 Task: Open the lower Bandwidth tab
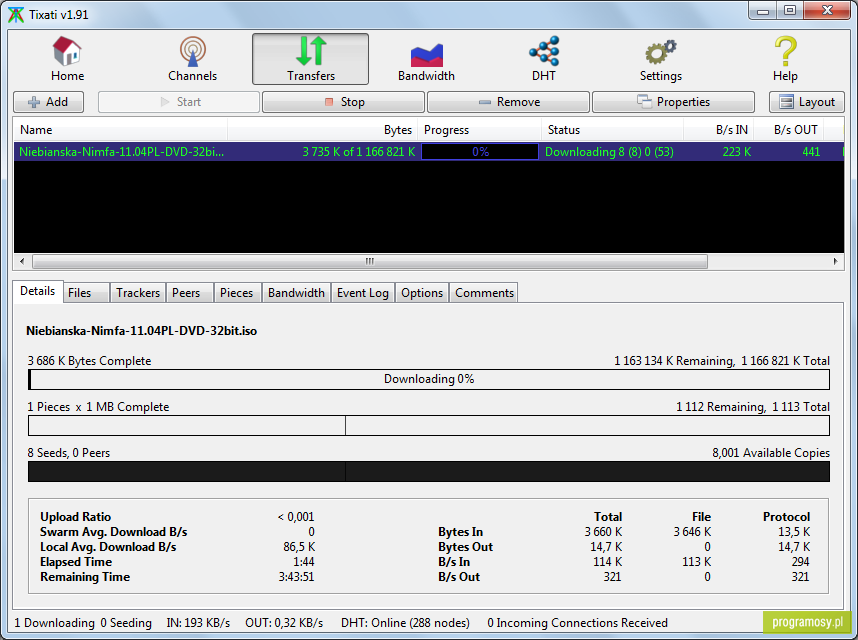[297, 293]
